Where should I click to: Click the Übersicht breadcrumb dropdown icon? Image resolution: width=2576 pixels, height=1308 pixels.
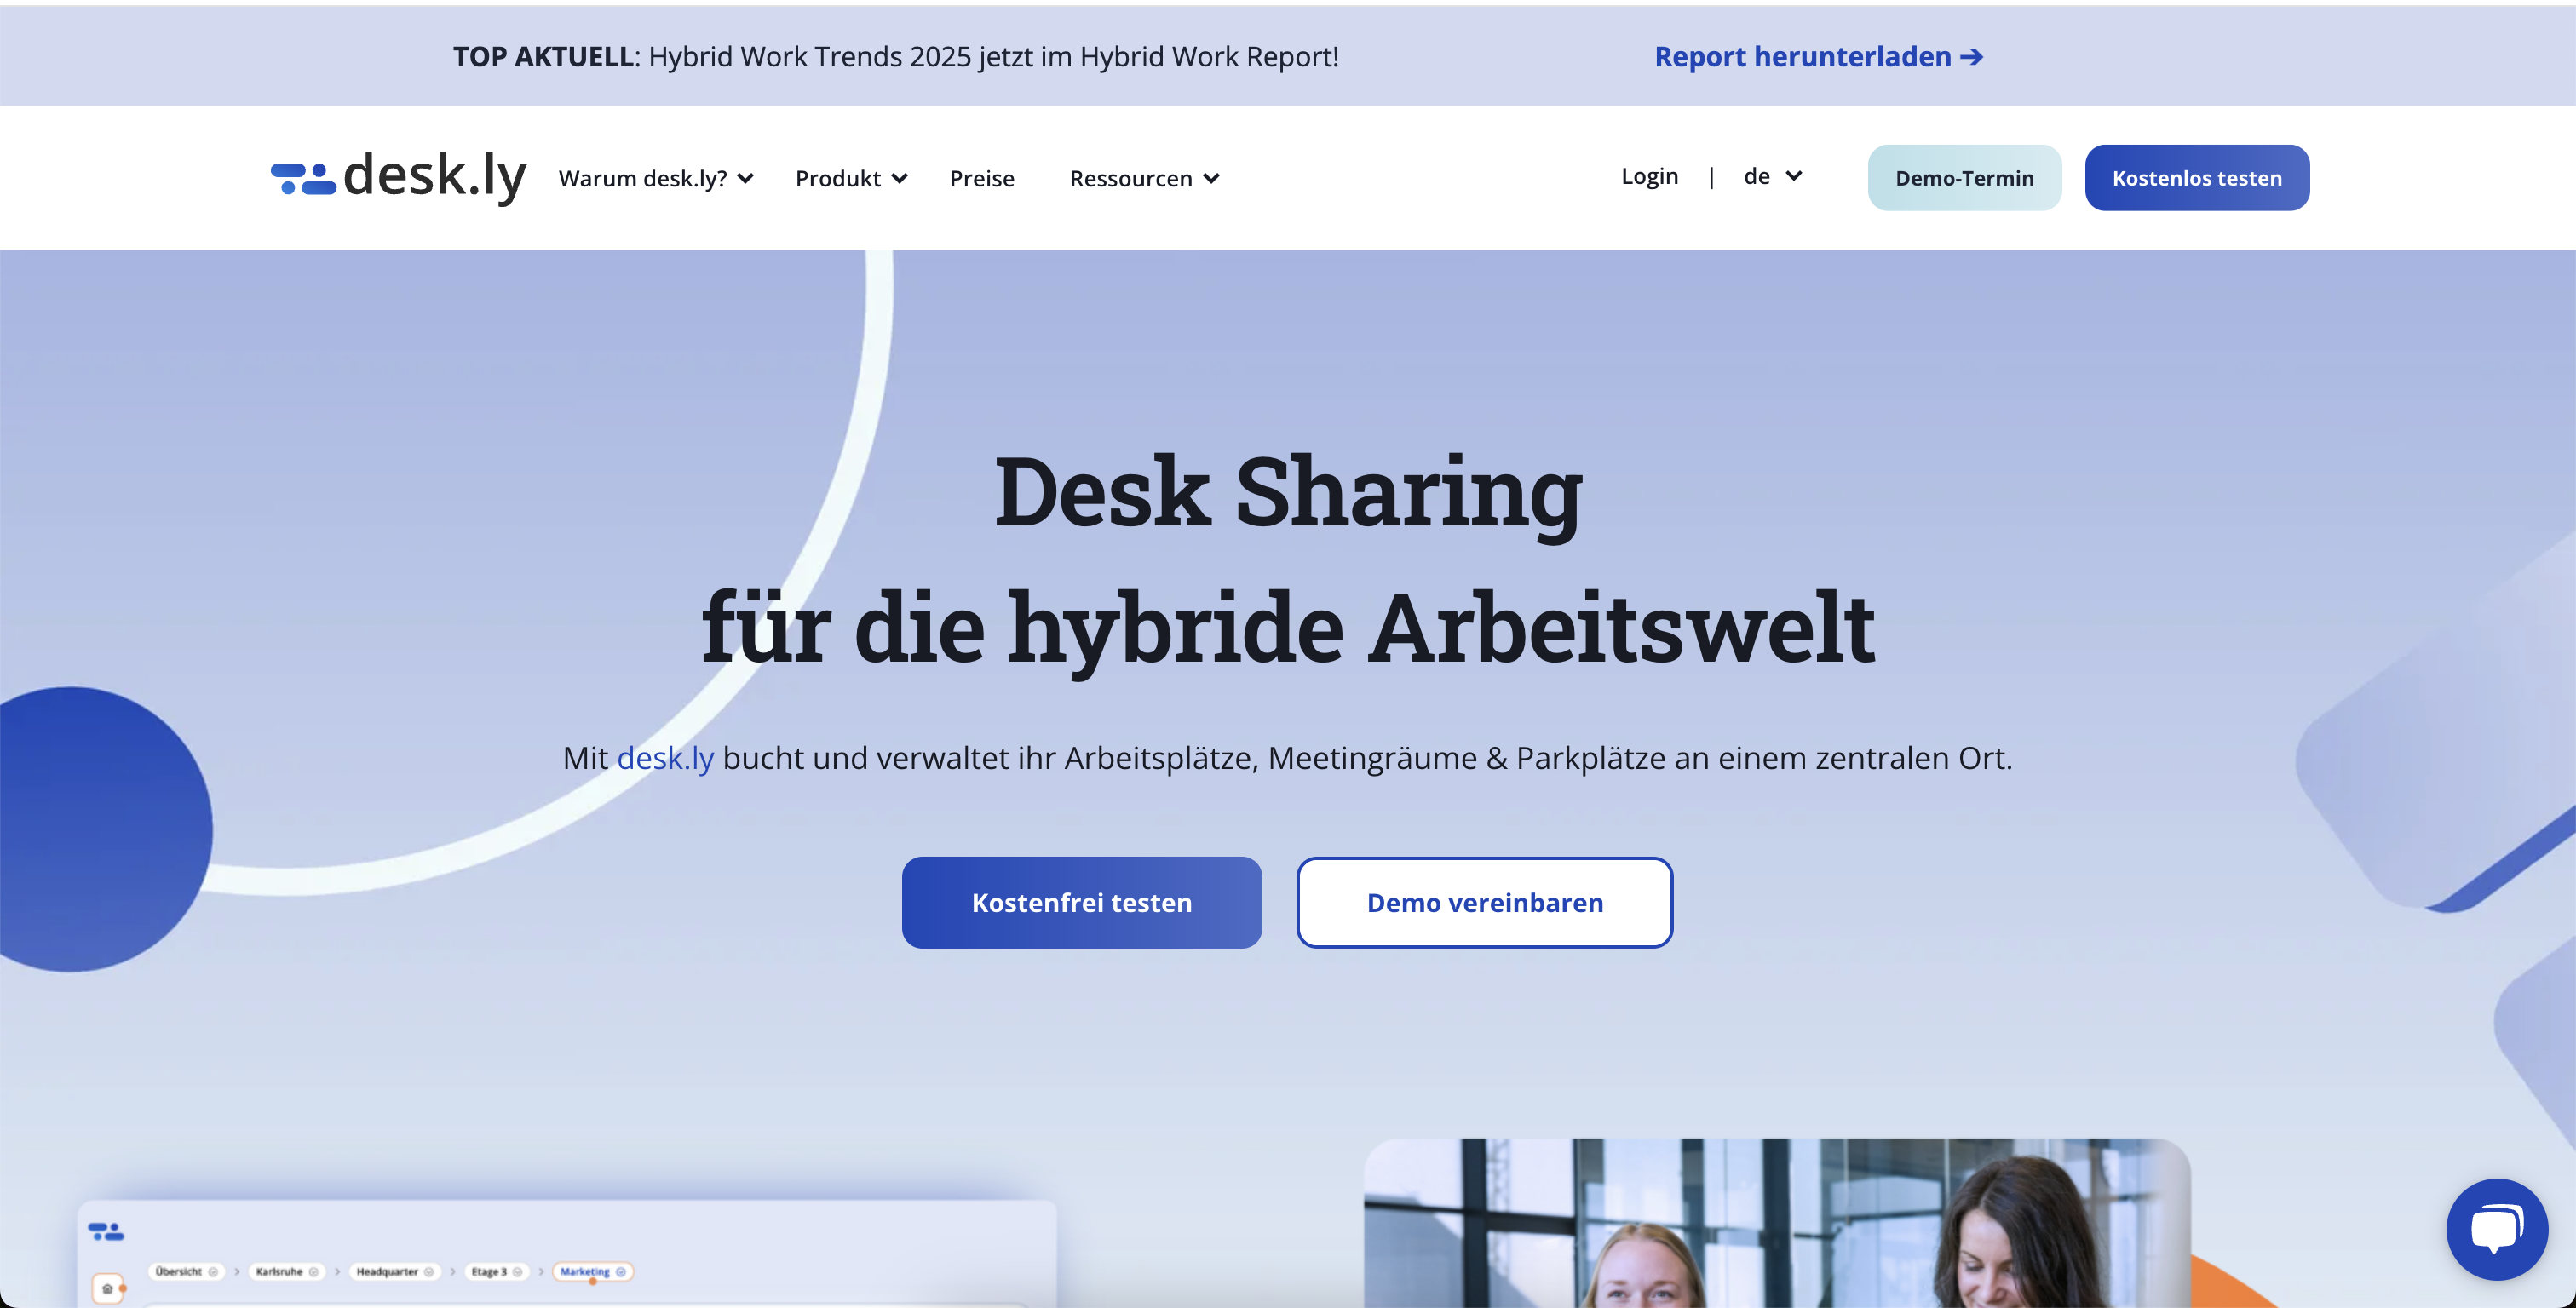pos(212,1272)
